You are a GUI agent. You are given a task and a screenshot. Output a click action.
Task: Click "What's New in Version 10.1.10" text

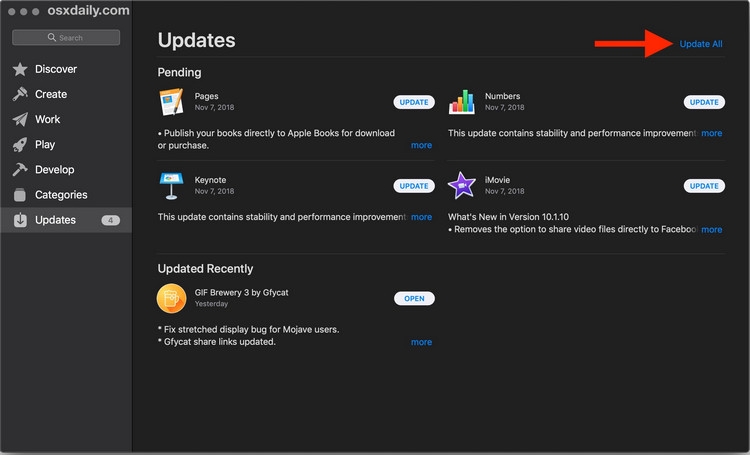508,217
